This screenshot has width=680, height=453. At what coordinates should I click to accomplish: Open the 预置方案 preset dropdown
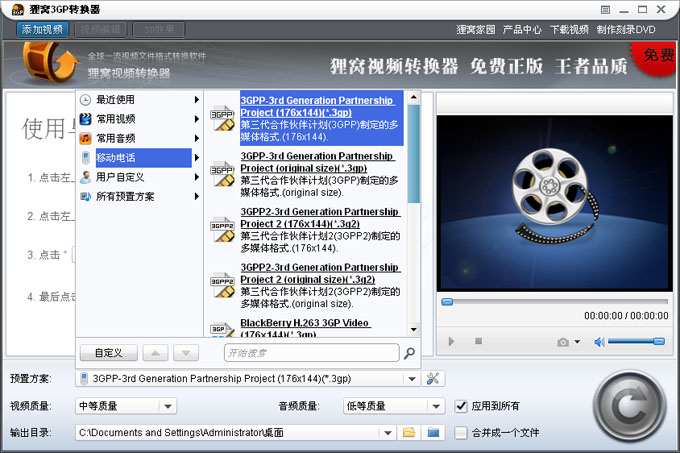coord(412,379)
